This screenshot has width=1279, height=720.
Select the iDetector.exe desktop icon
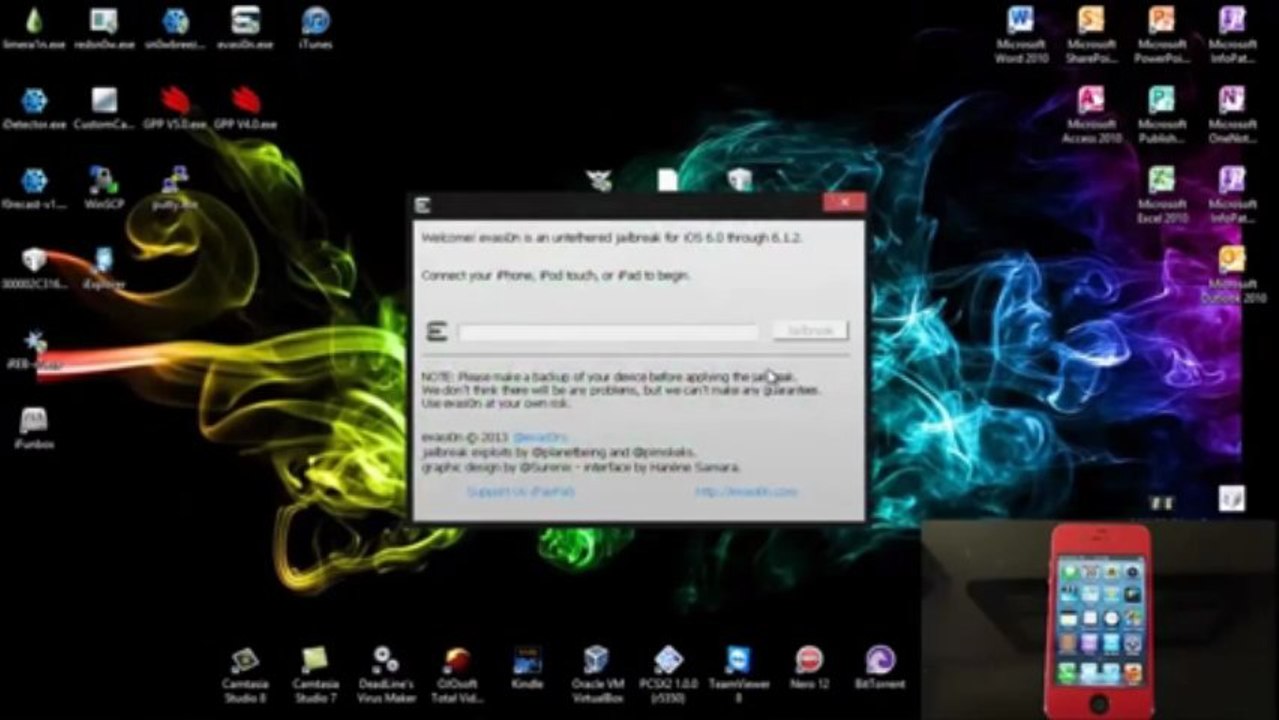pos(34,108)
